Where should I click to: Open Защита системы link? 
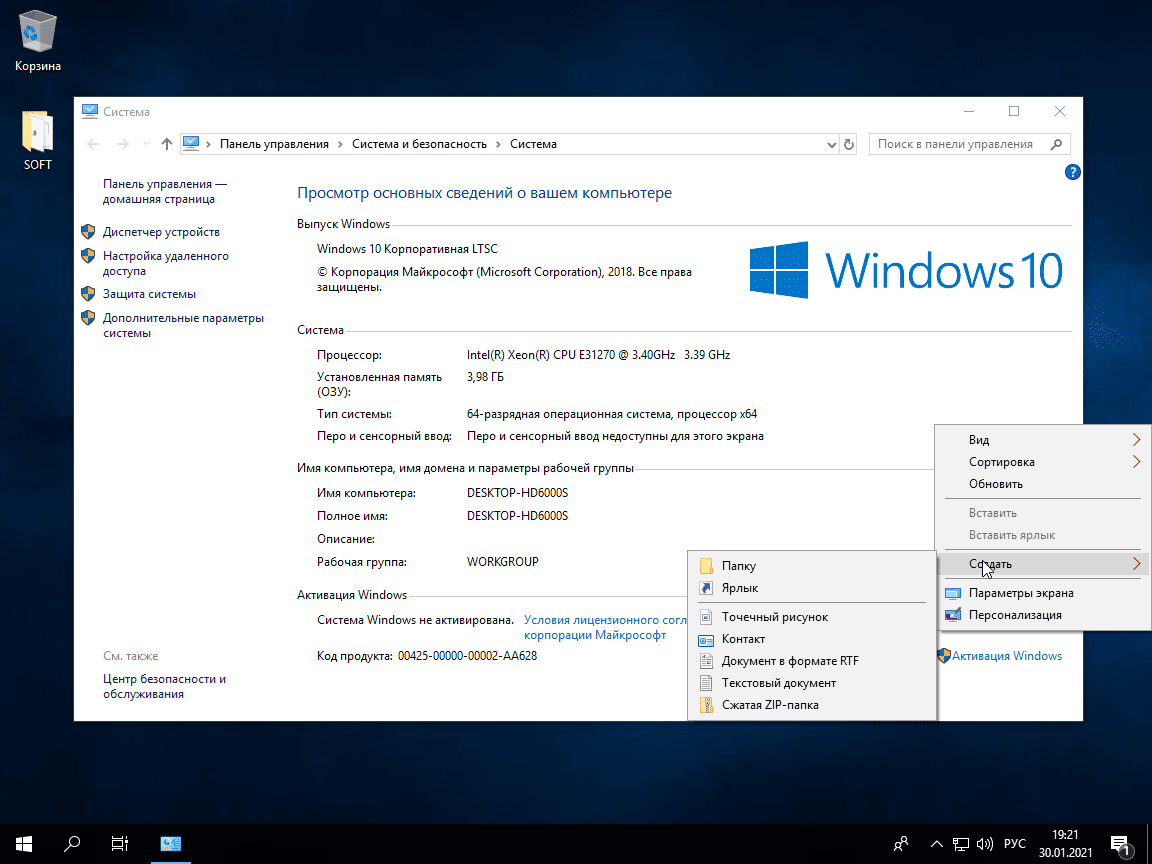[x=149, y=294]
